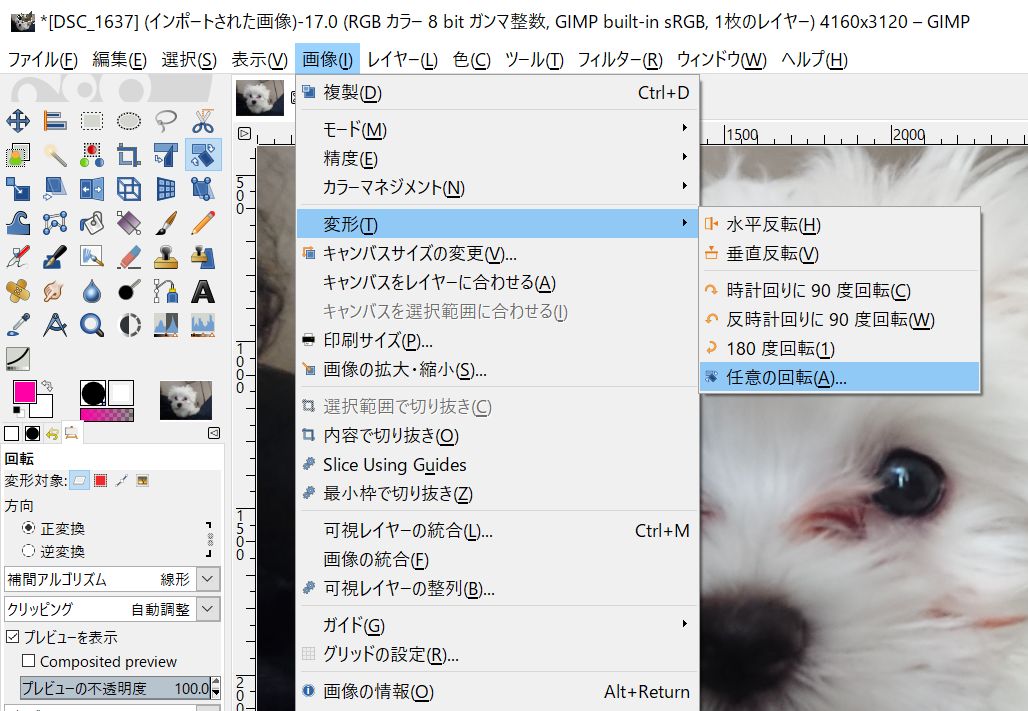This screenshot has width=1028, height=711.
Task: Select the Text tool
Action: (x=203, y=291)
